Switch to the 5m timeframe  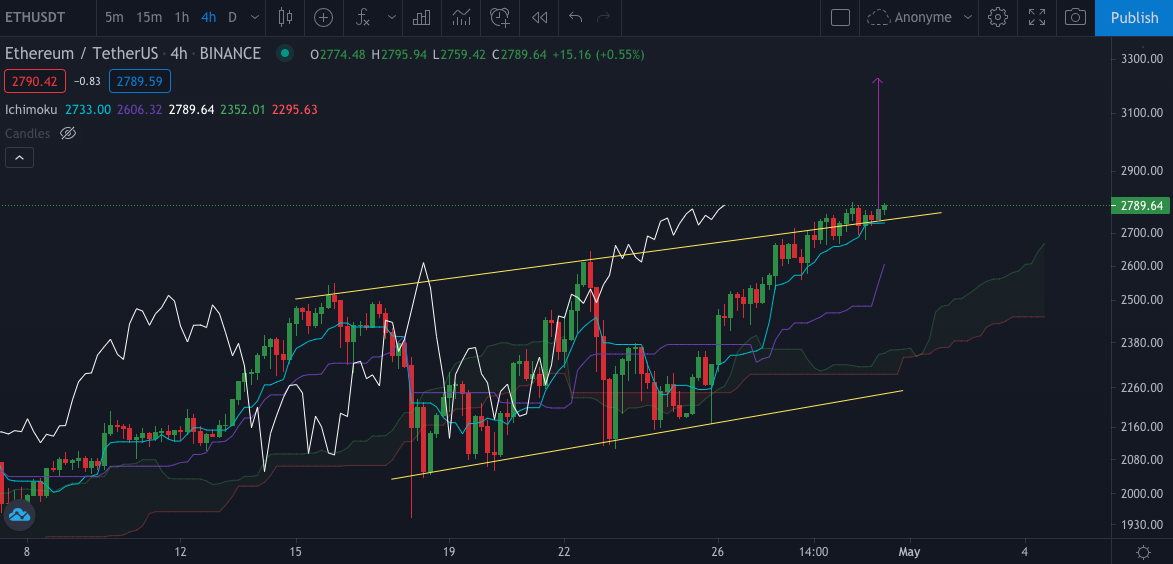(114, 17)
